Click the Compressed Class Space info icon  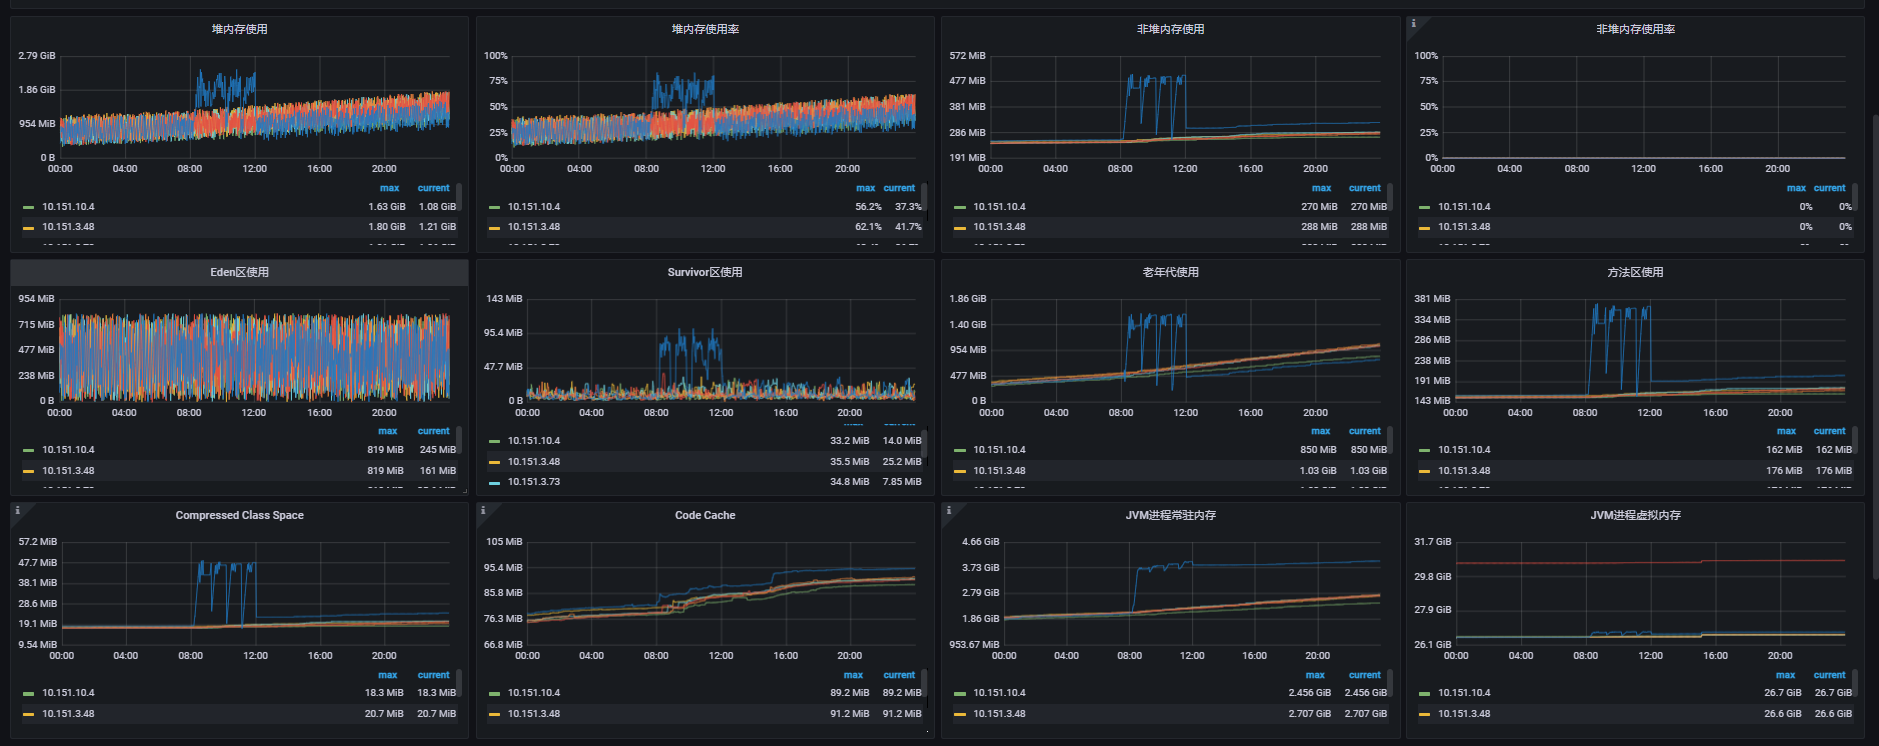(17, 510)
